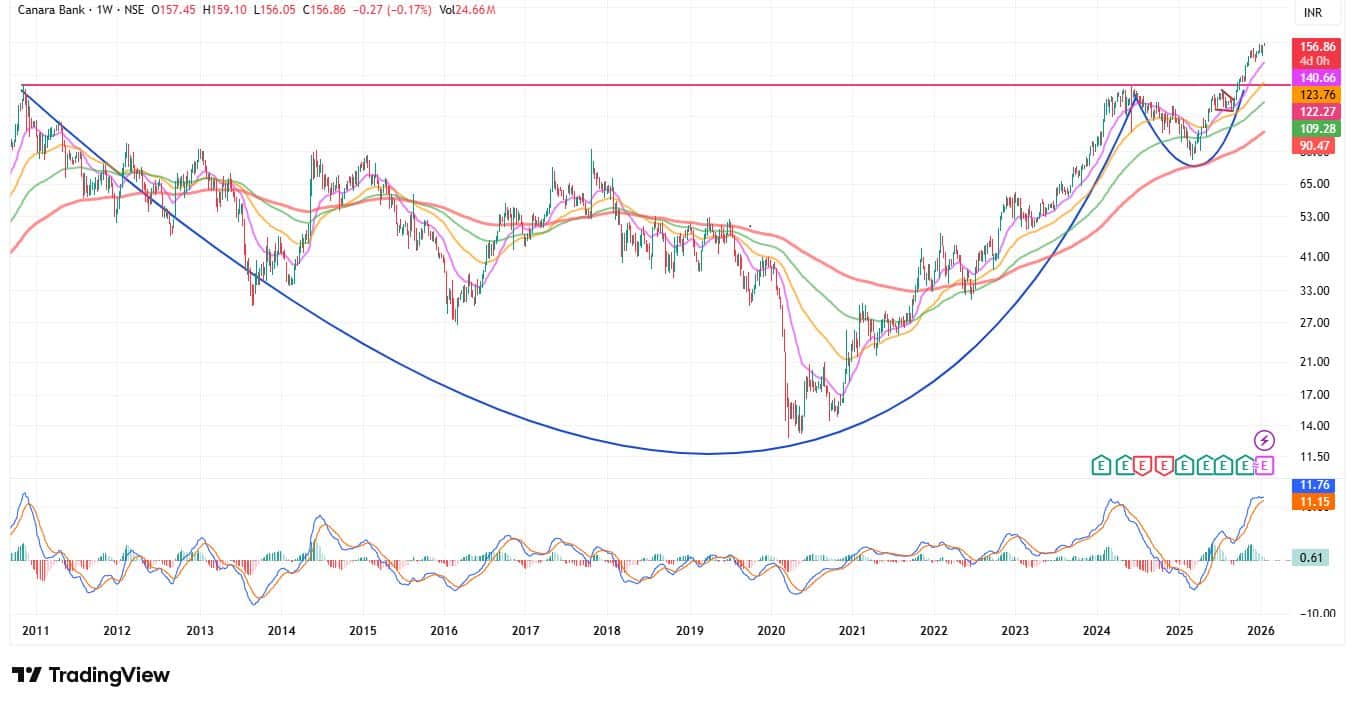Click the 65.00 price axis tick
Screen dimensions: 1355x705
pyautogui.click(x=1314, y=184)
